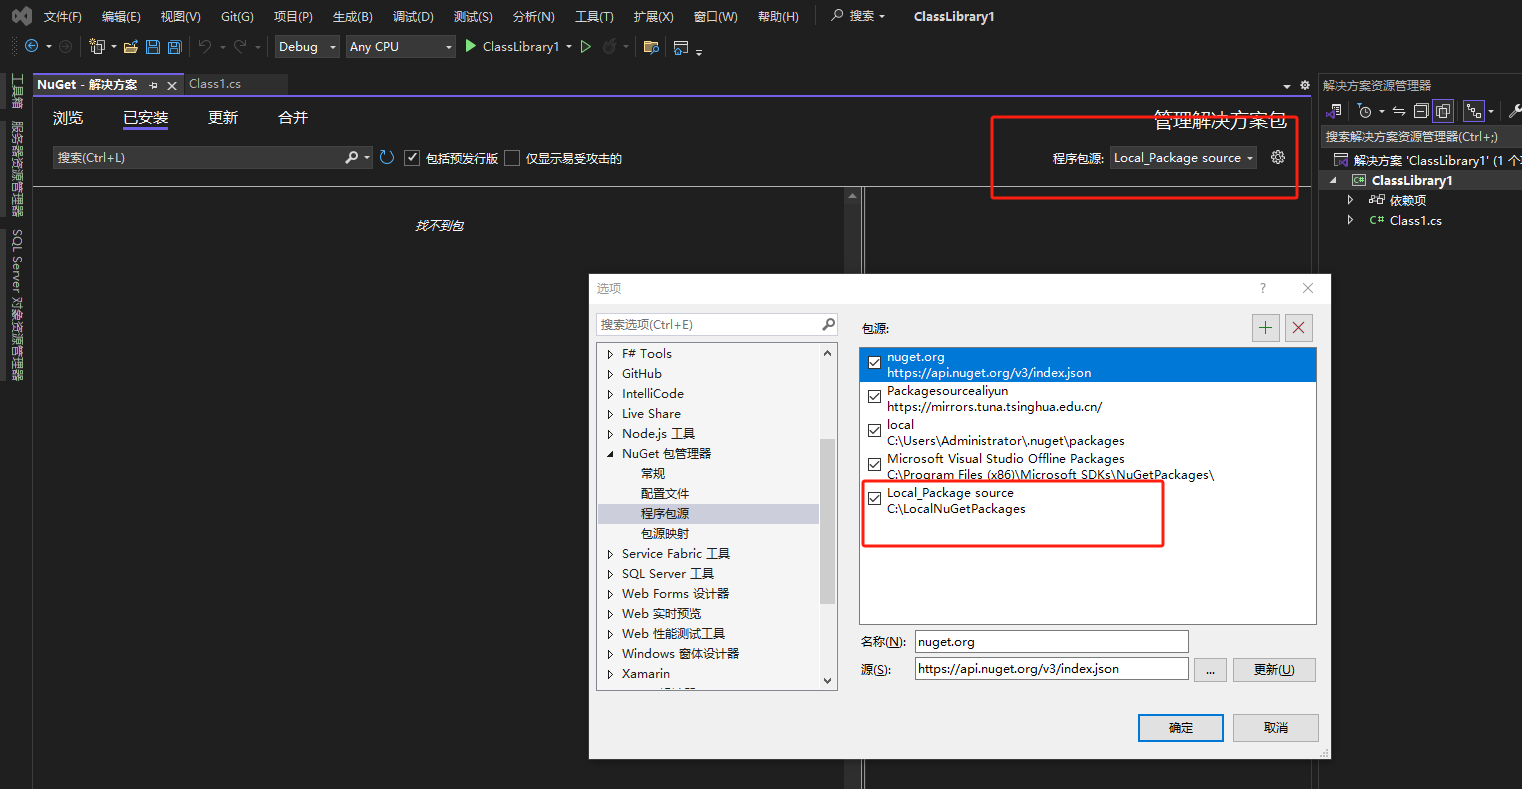Open Debug configuration dropdown
This screenshot has height=789, width=1522.
pos(307,46)
